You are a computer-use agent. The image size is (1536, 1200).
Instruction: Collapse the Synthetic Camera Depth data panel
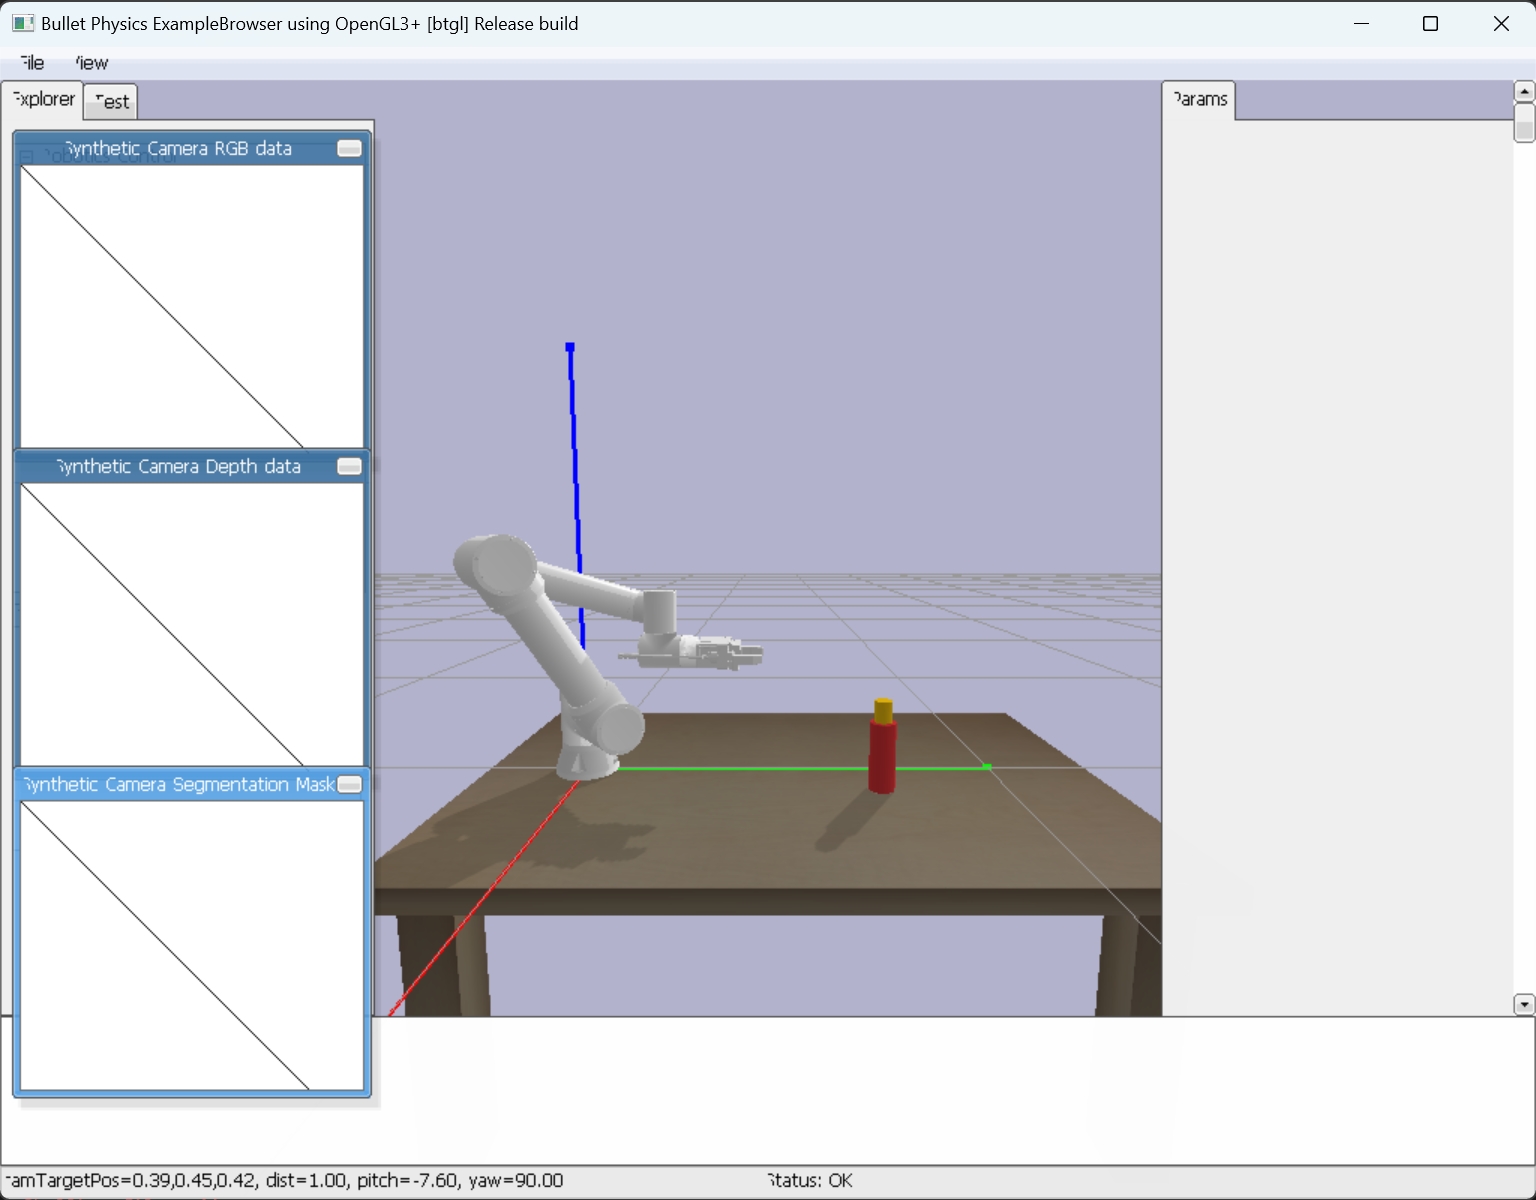349,467
